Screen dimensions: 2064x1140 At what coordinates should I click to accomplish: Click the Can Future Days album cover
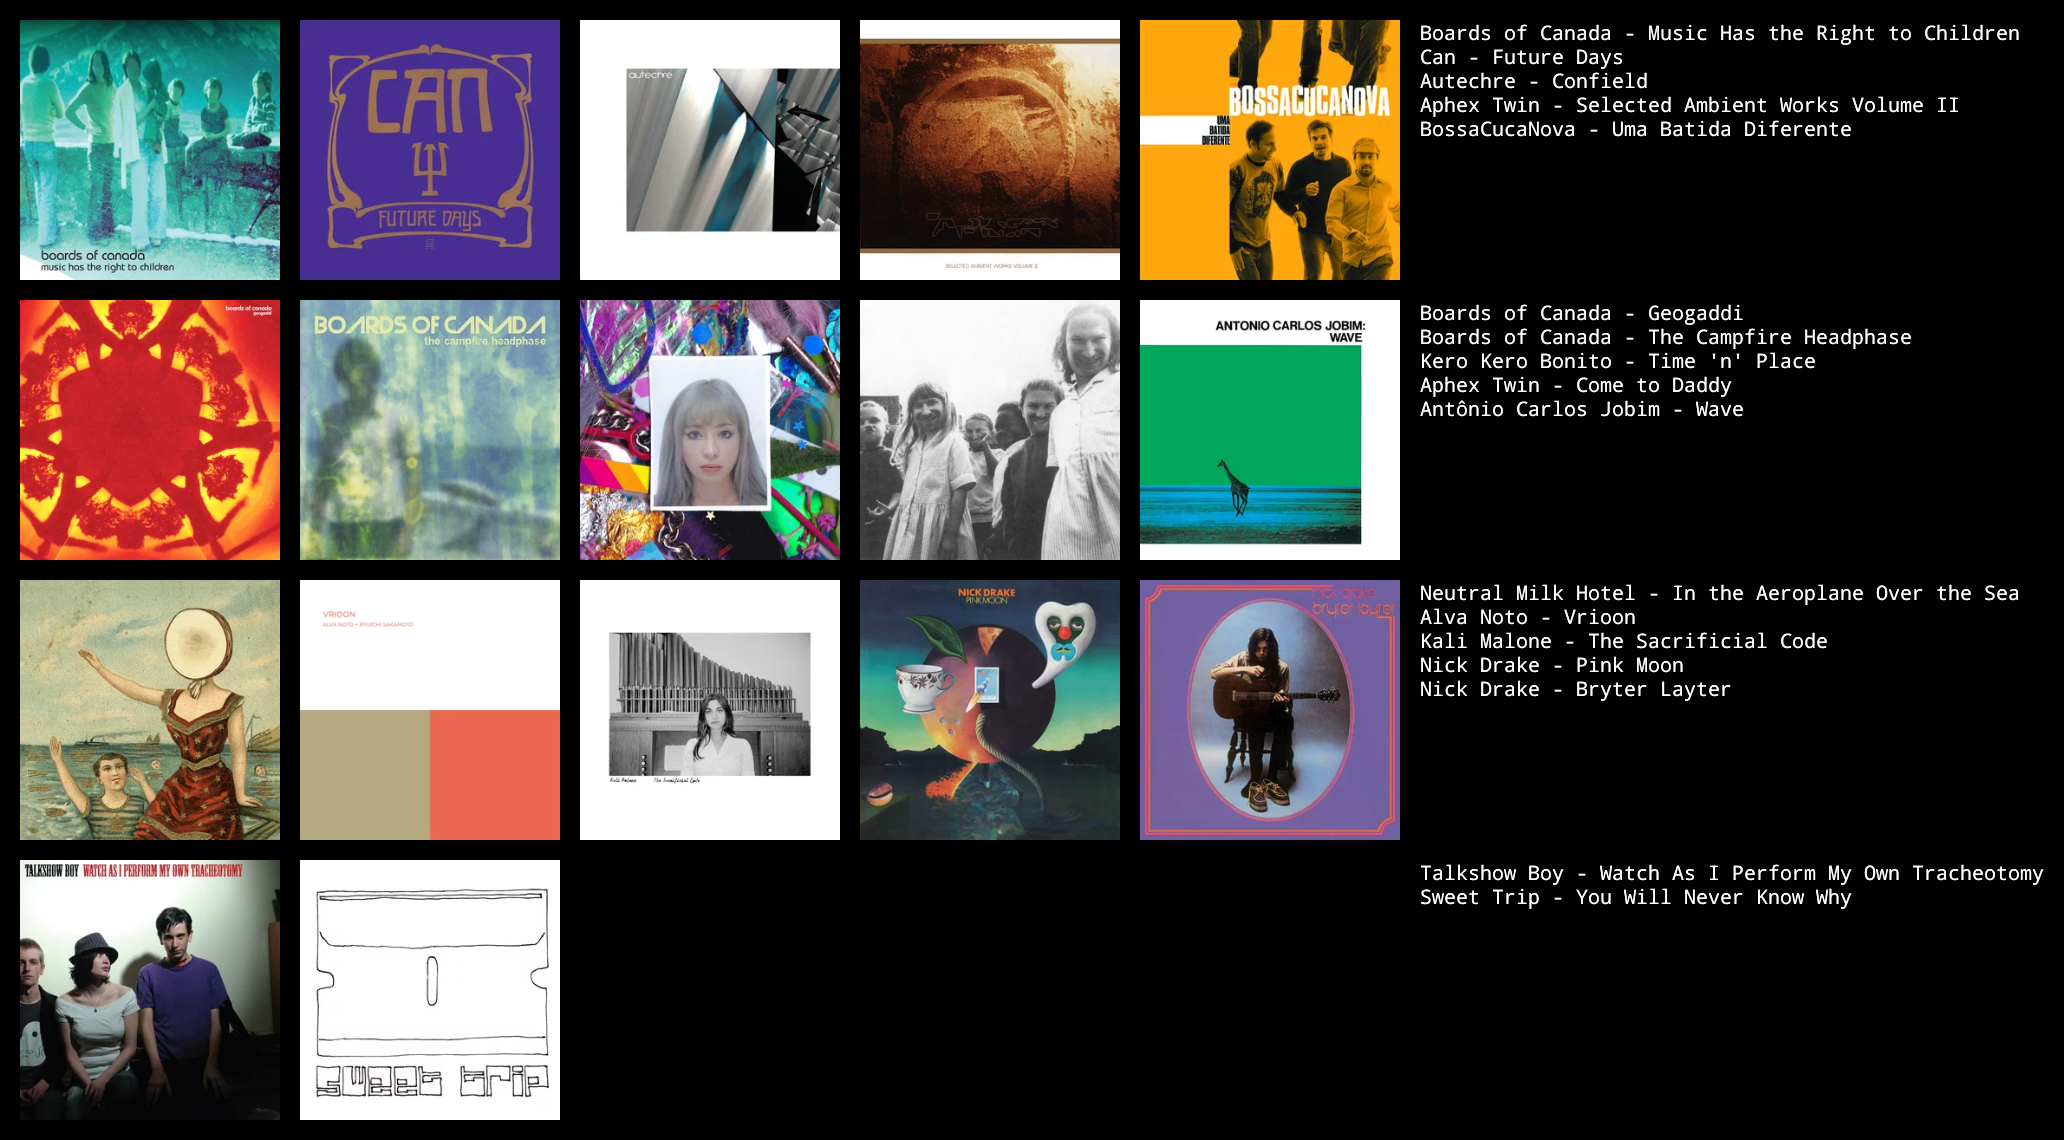point(430,150)
